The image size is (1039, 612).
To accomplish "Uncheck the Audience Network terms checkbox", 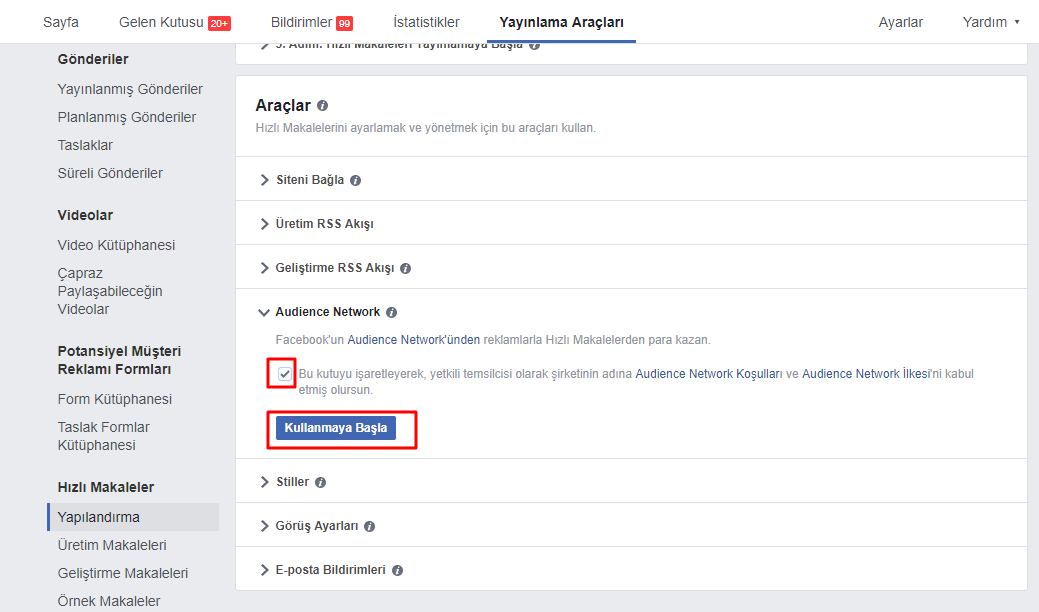I will coord(285,374).
